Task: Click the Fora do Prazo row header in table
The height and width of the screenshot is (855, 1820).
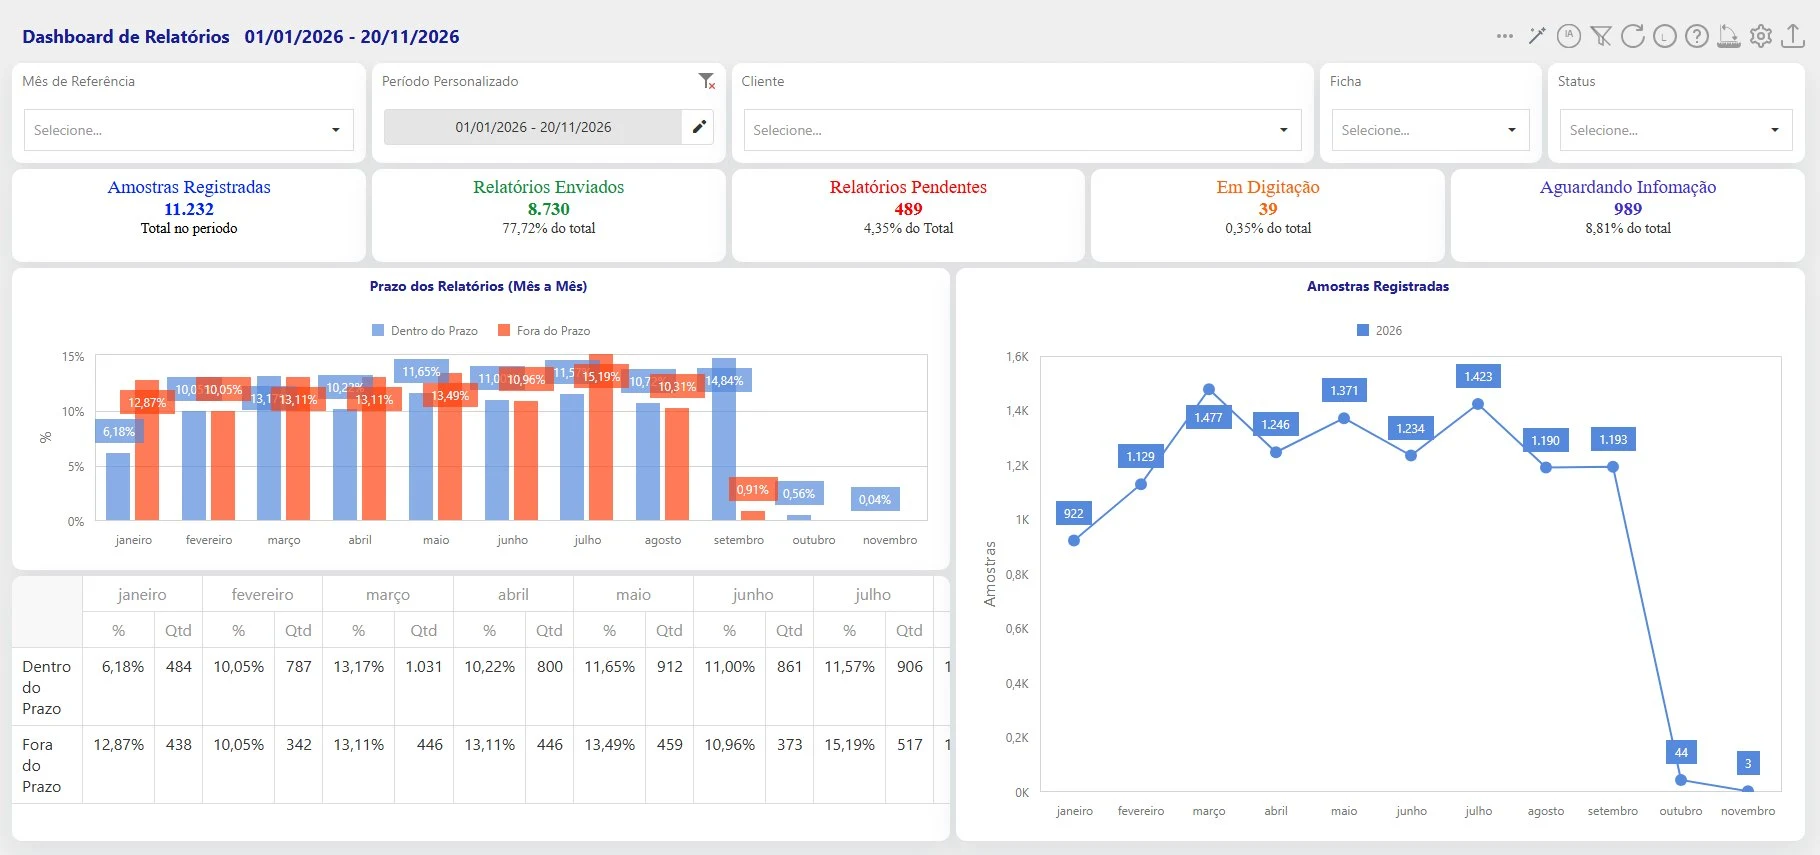Action: pyautogui.click(x=47, y=765)
